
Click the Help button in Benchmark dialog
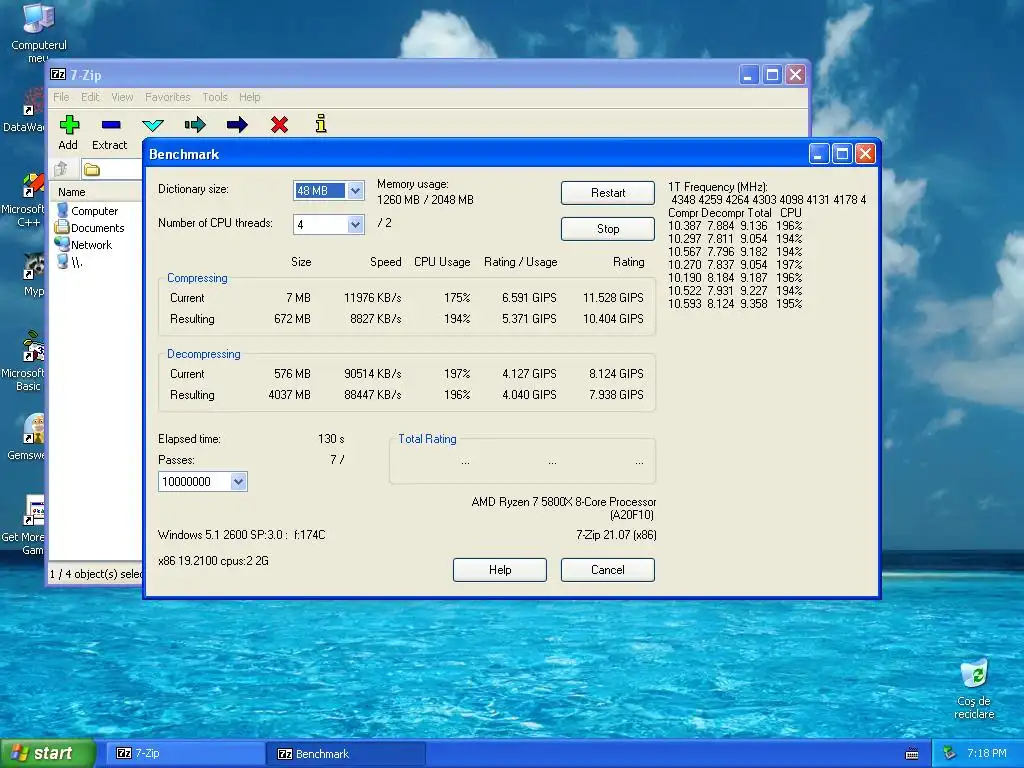(500, 569)
